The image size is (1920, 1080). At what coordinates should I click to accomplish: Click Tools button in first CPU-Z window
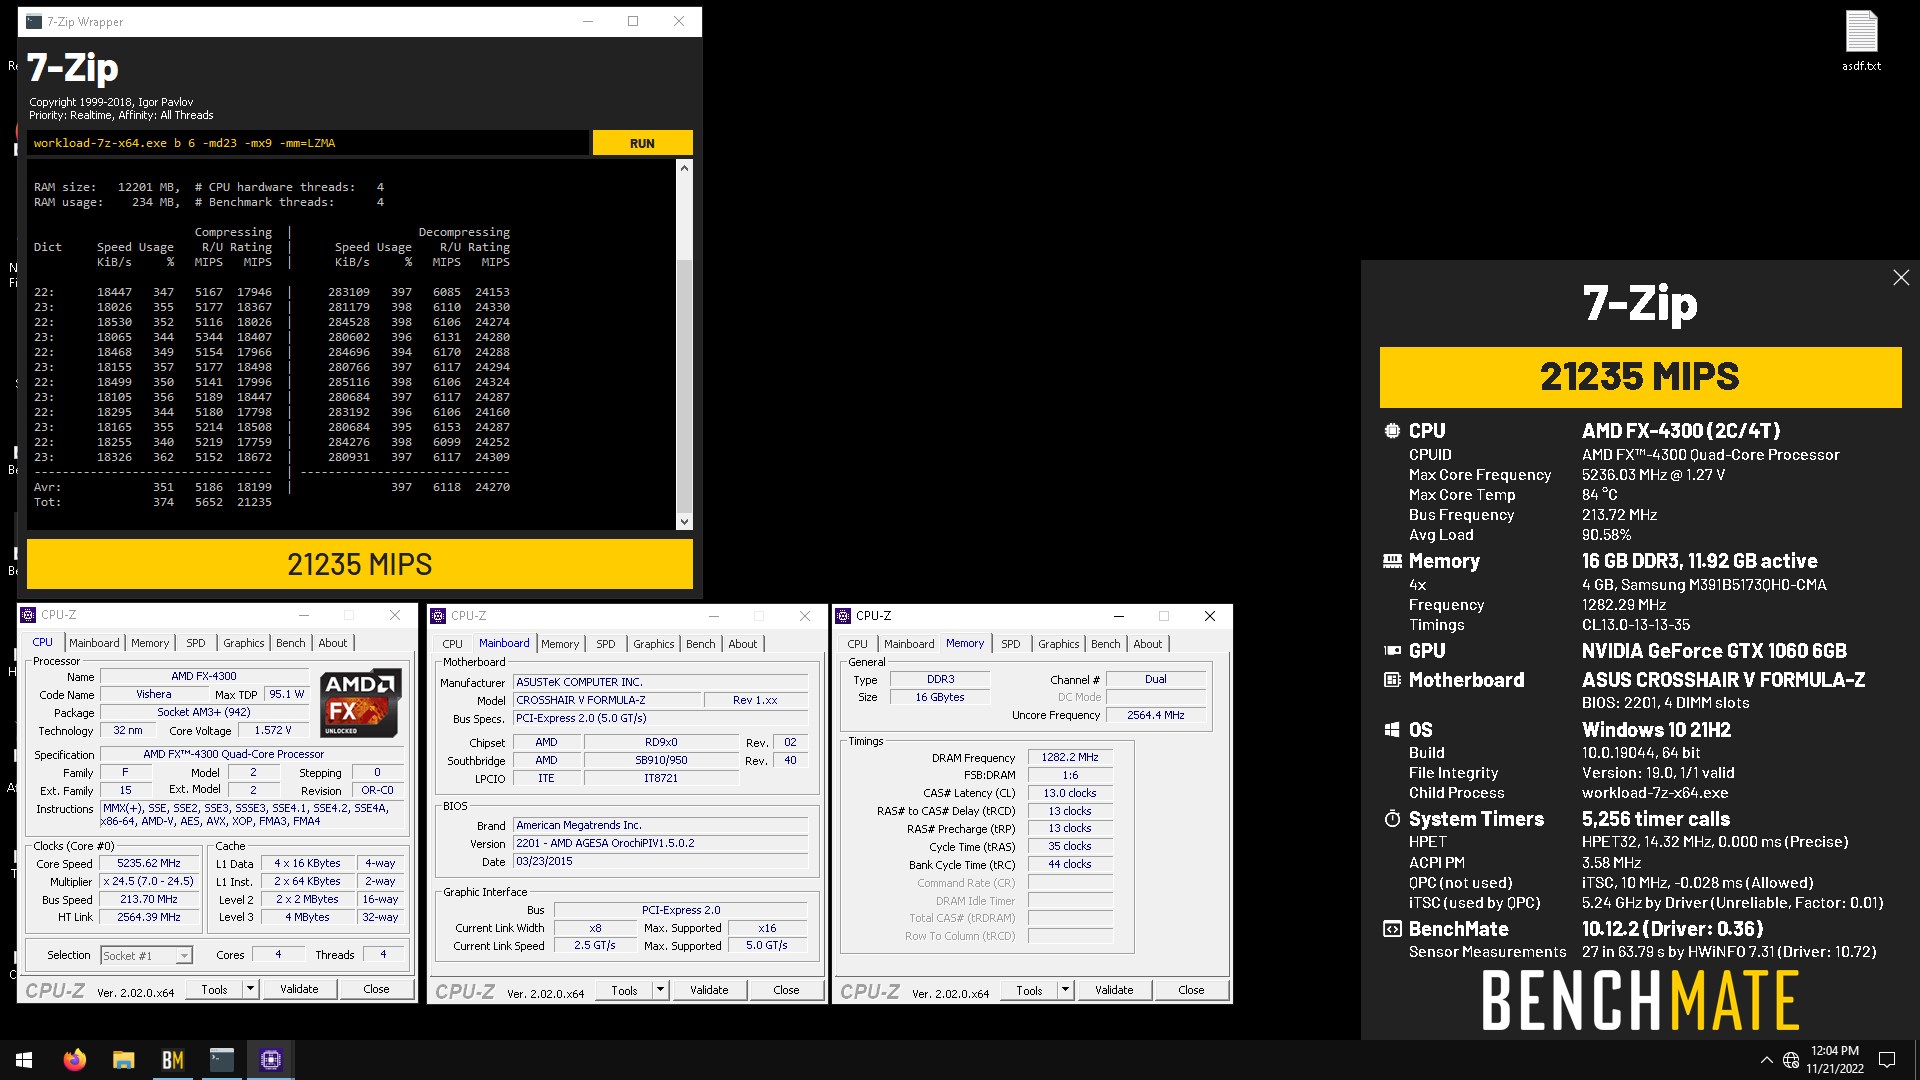215,989
